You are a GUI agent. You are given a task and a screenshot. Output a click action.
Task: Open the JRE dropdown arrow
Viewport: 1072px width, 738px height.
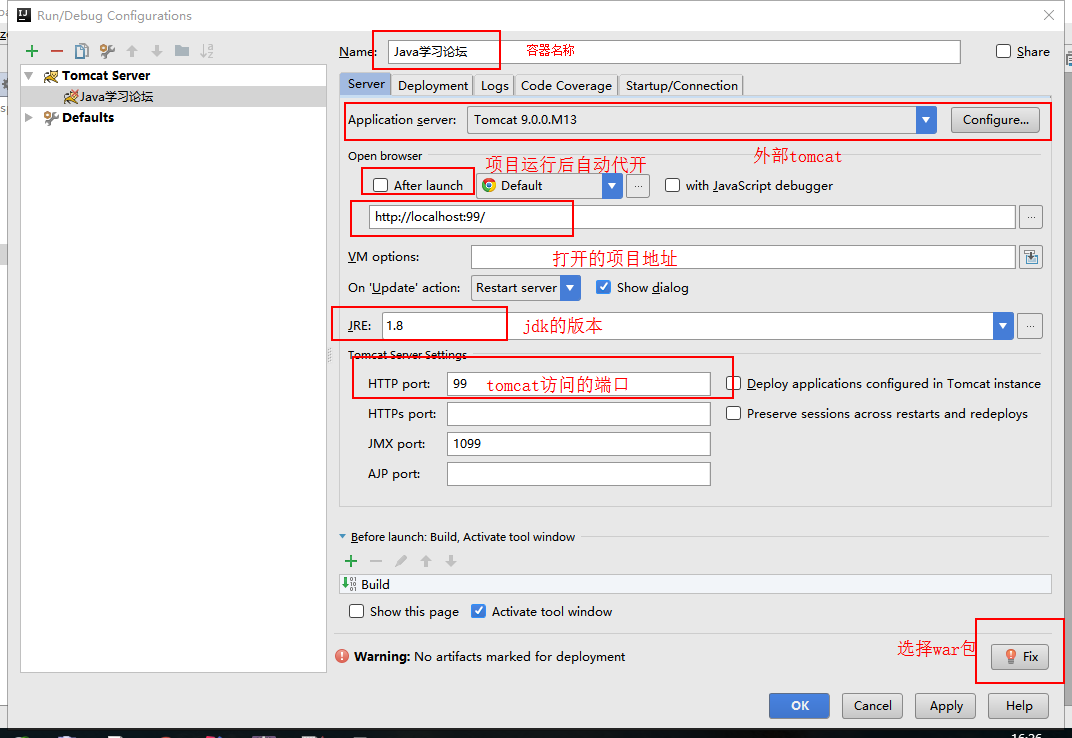[x=1003, y=326]
